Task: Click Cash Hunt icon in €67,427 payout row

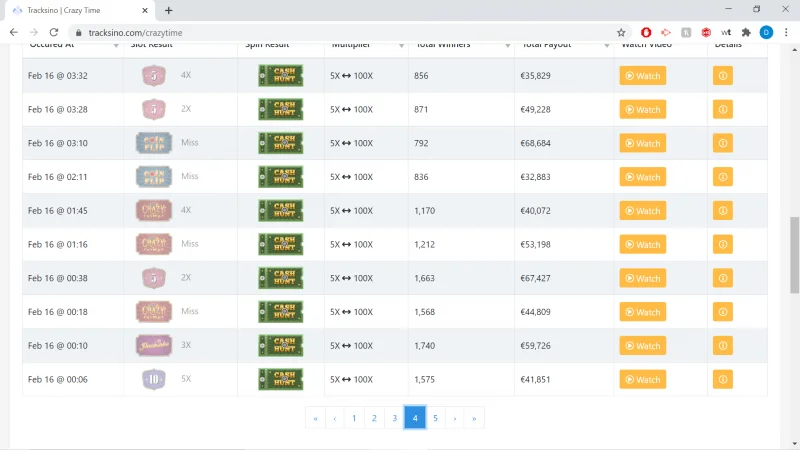Action: point(281,278)
